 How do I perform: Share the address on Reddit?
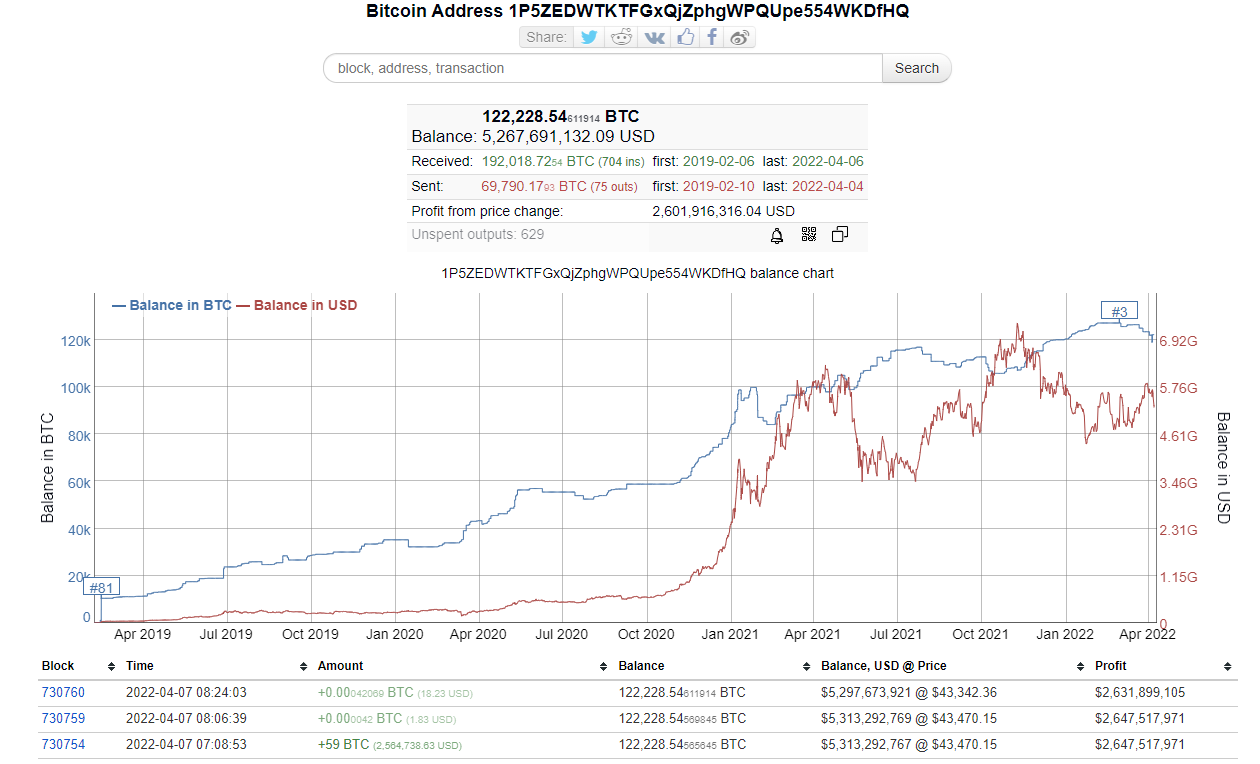click(x=621, y=37)
